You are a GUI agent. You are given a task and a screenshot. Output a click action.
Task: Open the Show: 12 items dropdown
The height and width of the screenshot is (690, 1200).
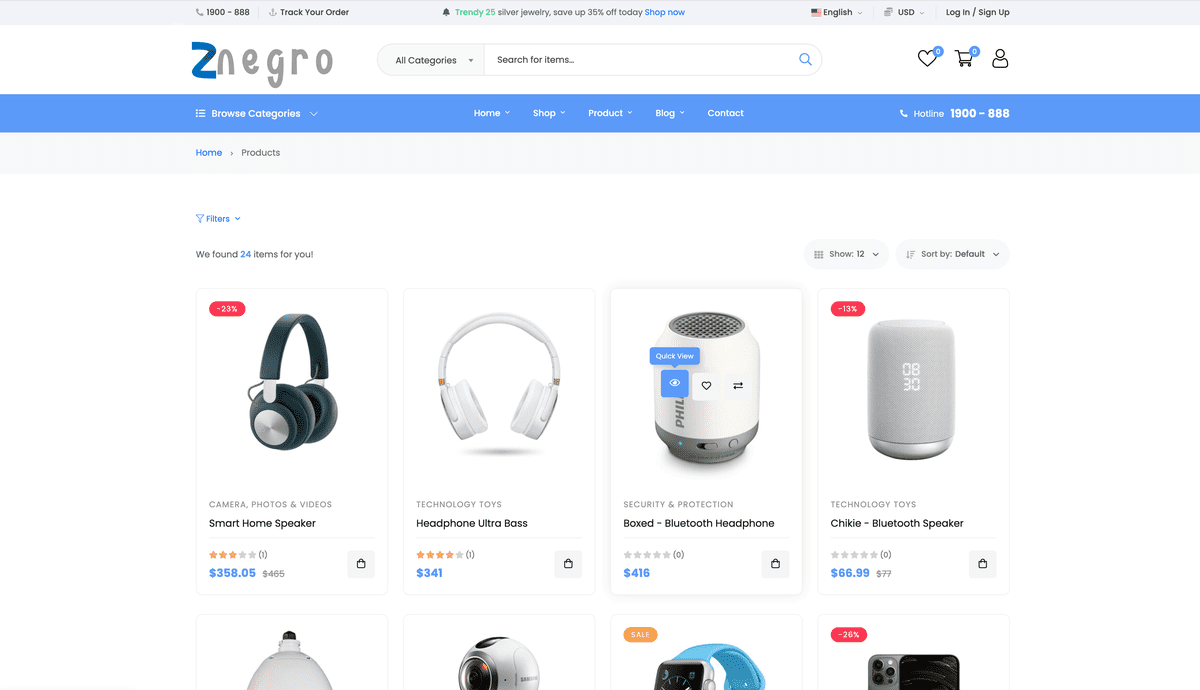coord(846,254)
